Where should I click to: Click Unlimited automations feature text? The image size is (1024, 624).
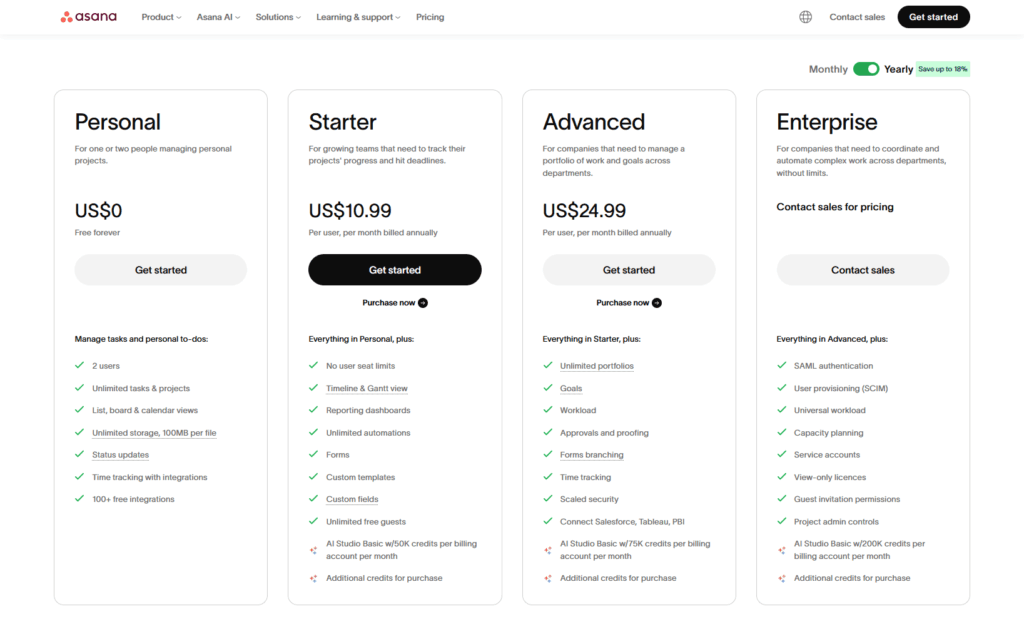click(368, 433)
